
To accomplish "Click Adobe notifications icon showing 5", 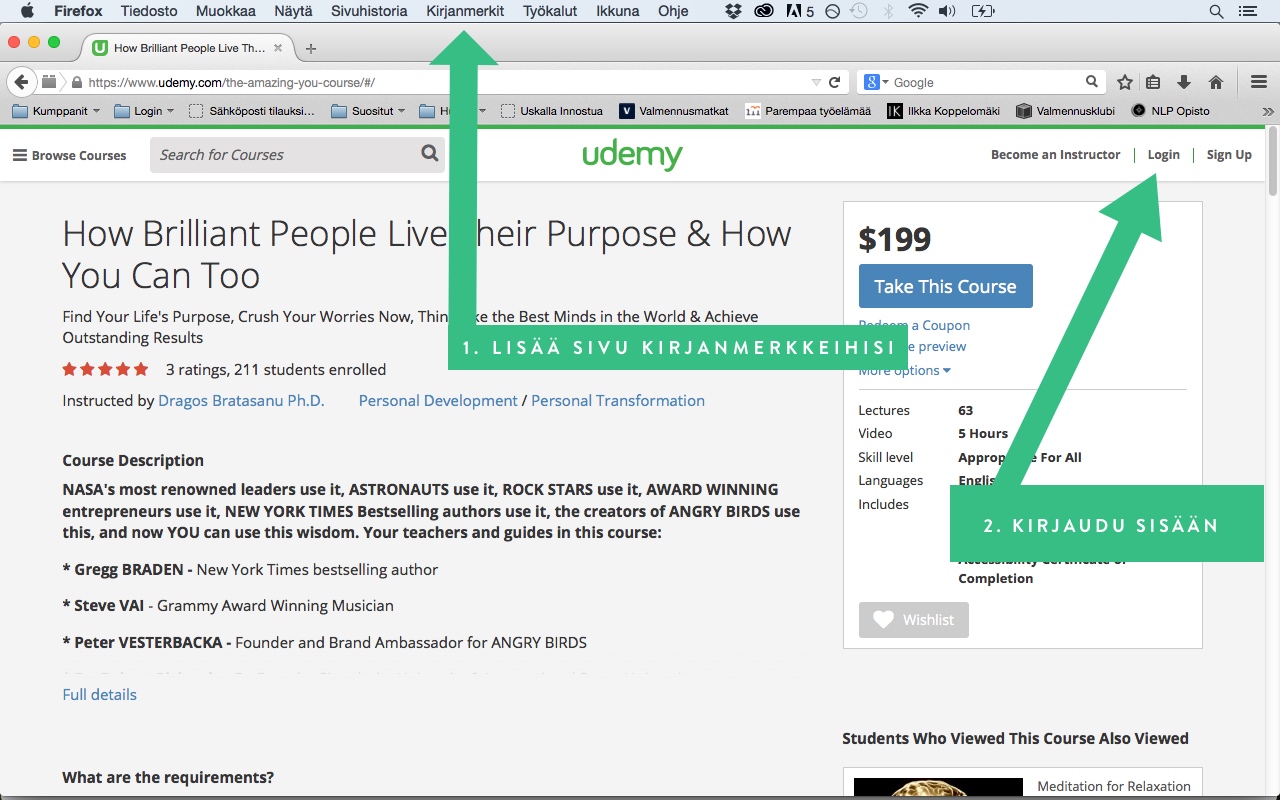I will [x=800, y=11].
